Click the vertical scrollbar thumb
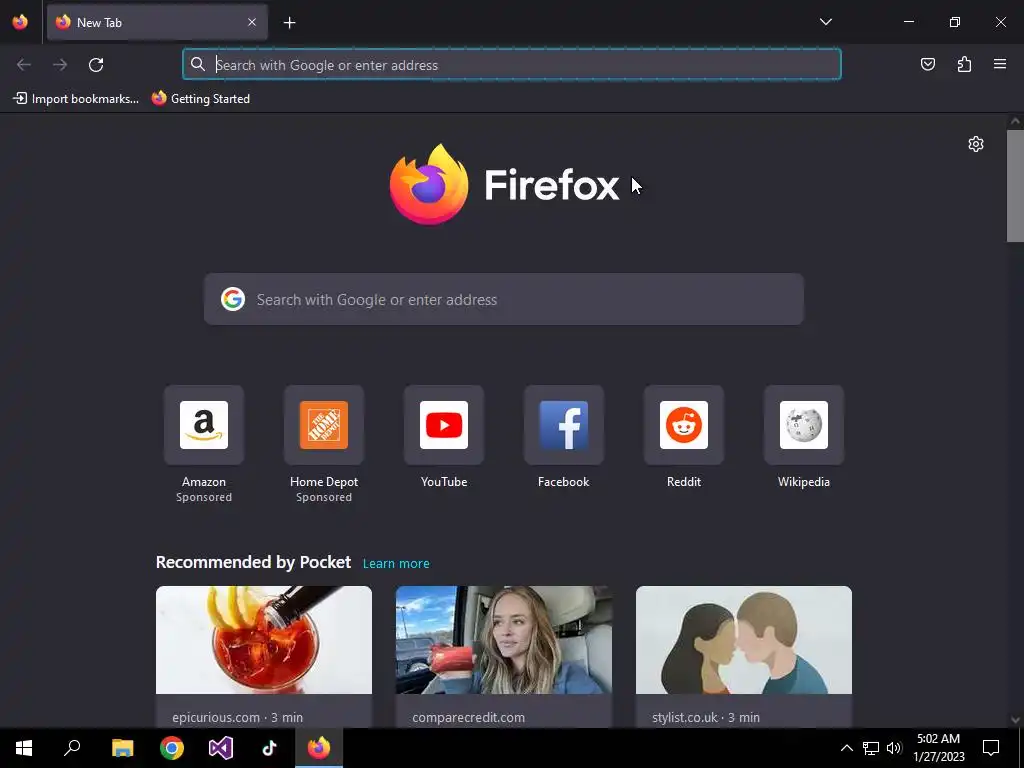 tap(1016, 186)
